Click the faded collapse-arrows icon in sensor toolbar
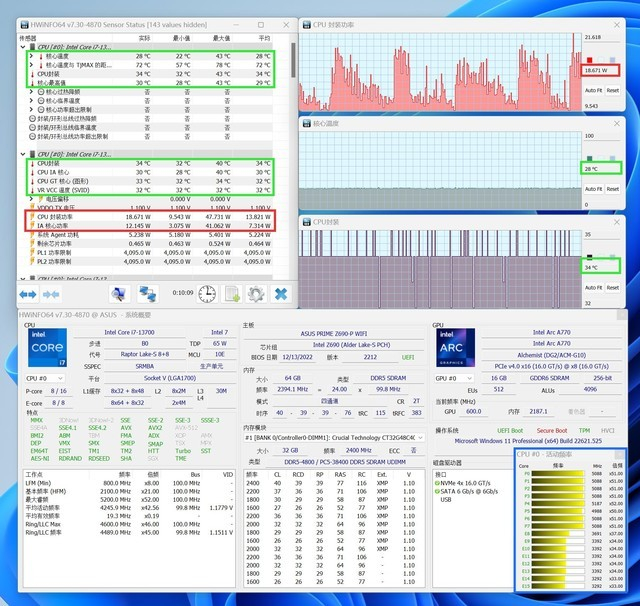The width and height of the screenshot is (640, 606). coord(51,294)
